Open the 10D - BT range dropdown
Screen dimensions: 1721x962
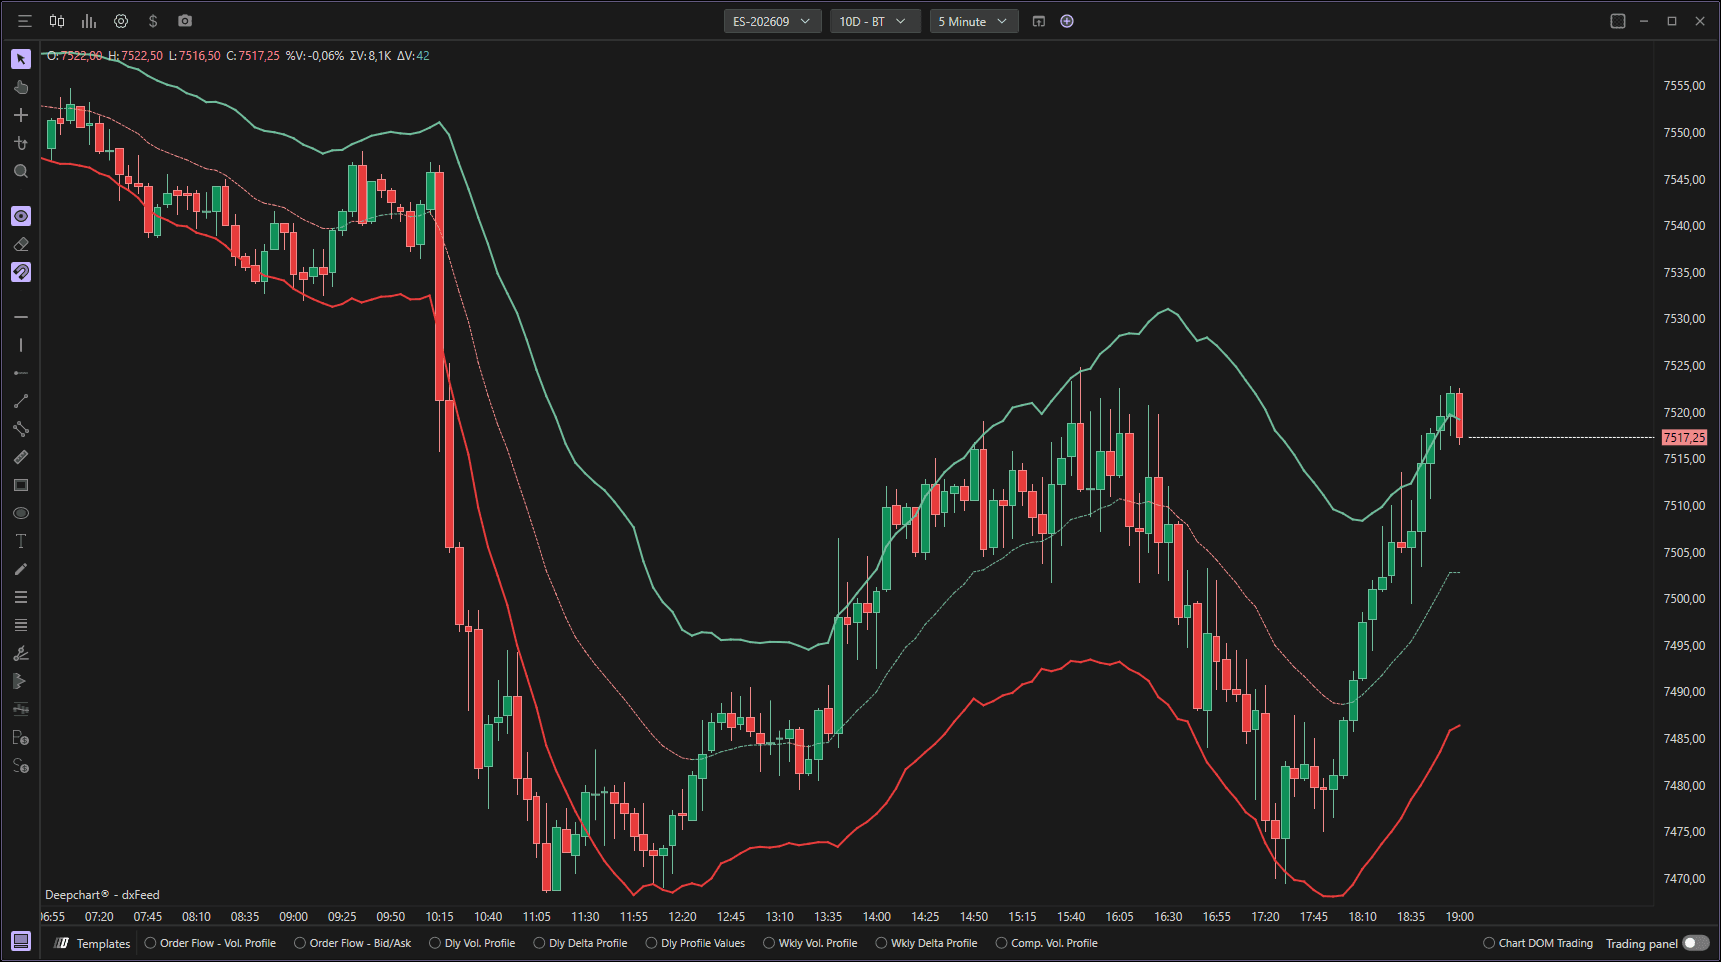tap(875, 21)
